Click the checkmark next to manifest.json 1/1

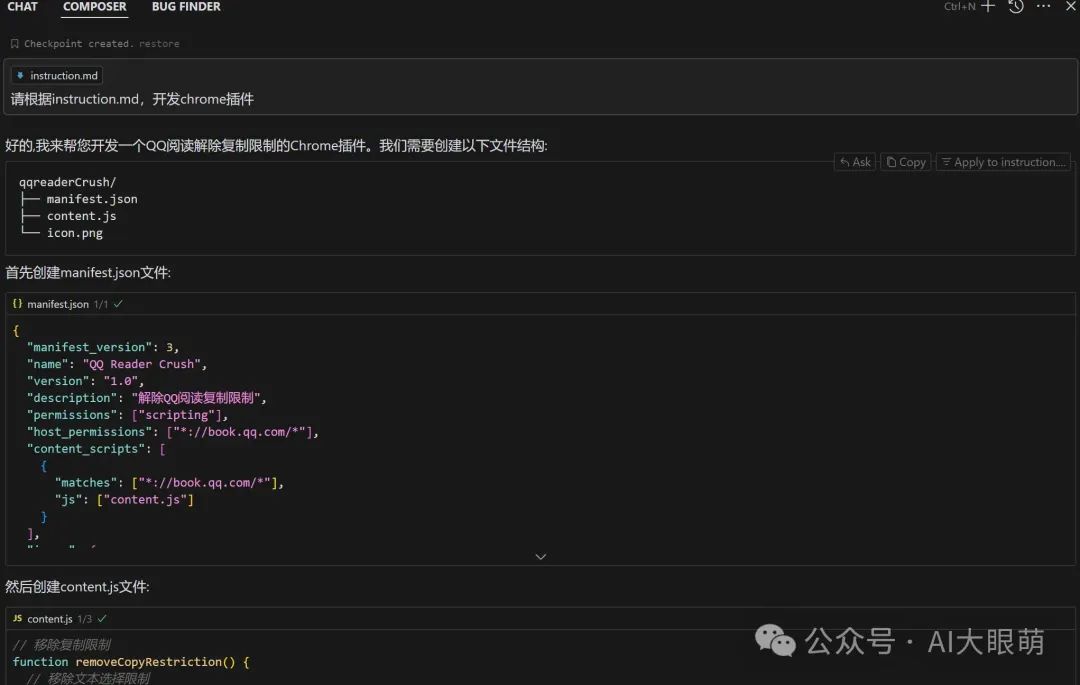118,304
